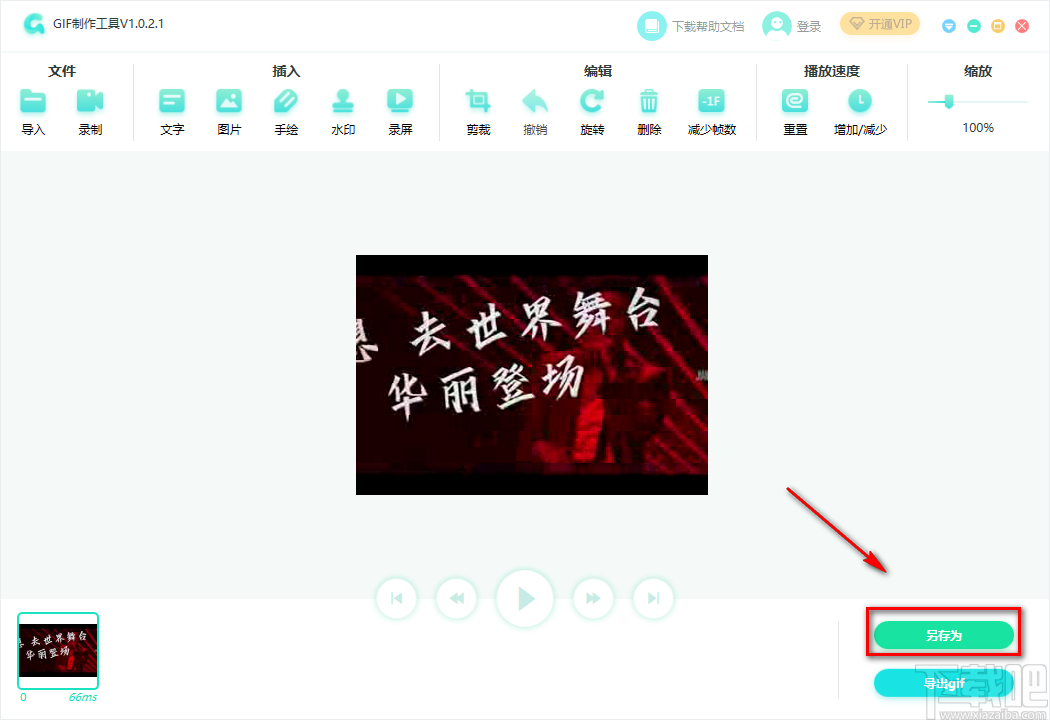This screenshot has width=1050, height=720.
Task: Export the animation via 导出gif
Action: coord(943,682)
